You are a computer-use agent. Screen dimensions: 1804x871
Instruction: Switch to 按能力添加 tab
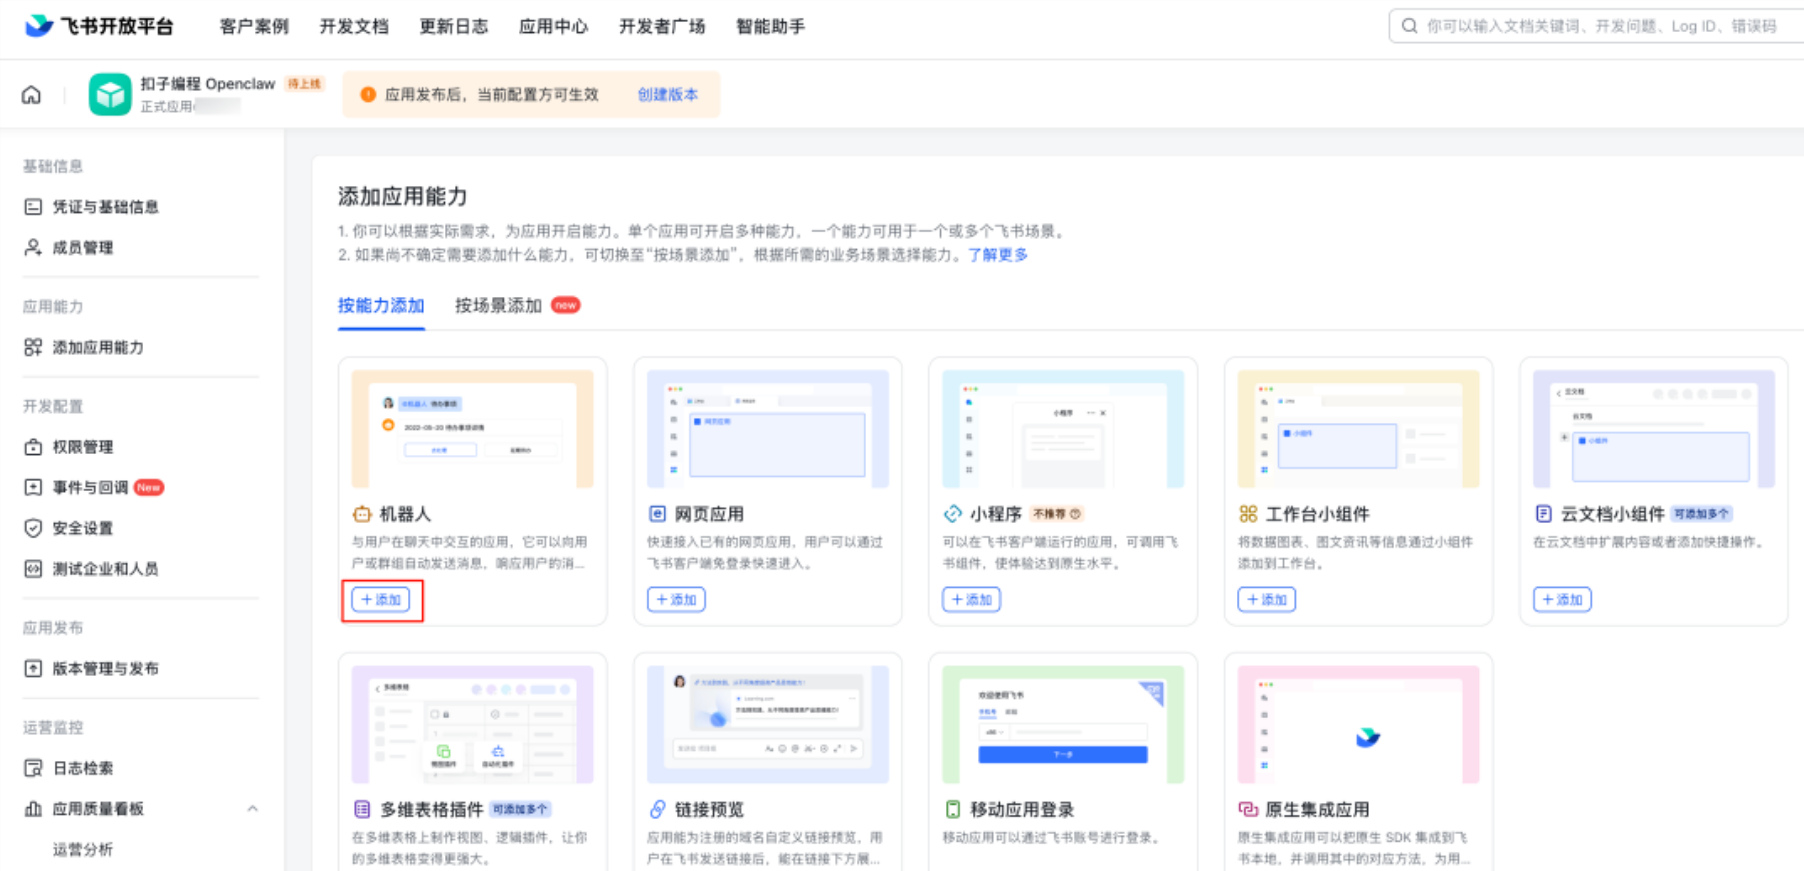tap(381, 305)
